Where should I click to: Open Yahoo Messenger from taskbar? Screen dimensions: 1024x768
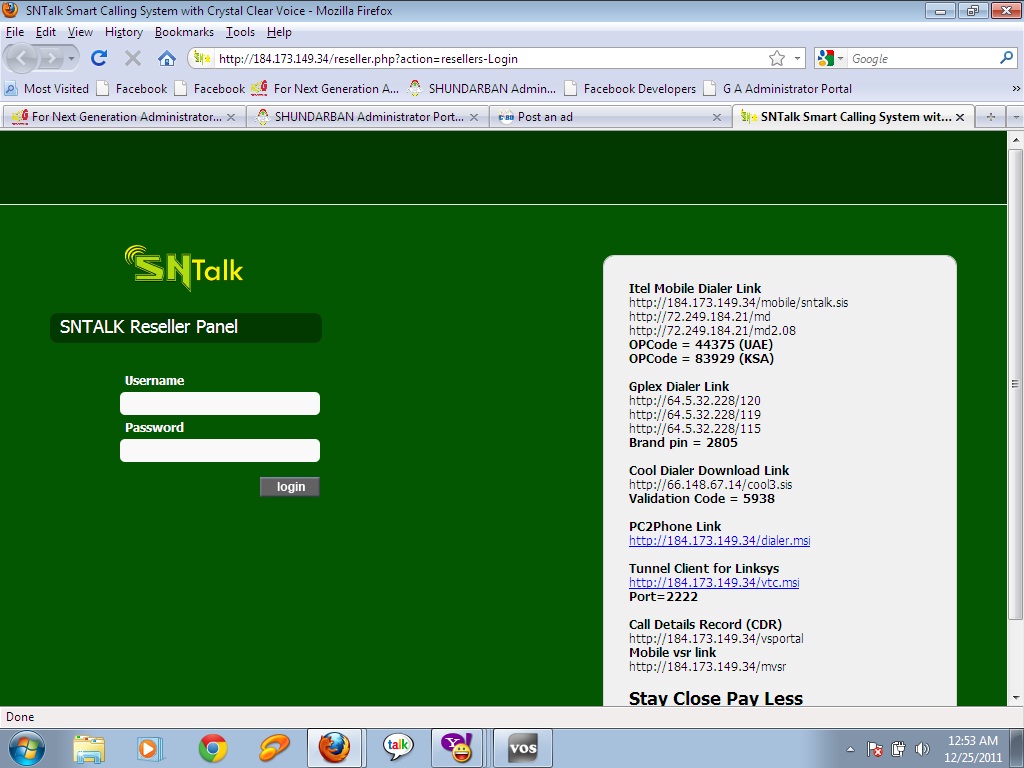click(x=458, y=748)
